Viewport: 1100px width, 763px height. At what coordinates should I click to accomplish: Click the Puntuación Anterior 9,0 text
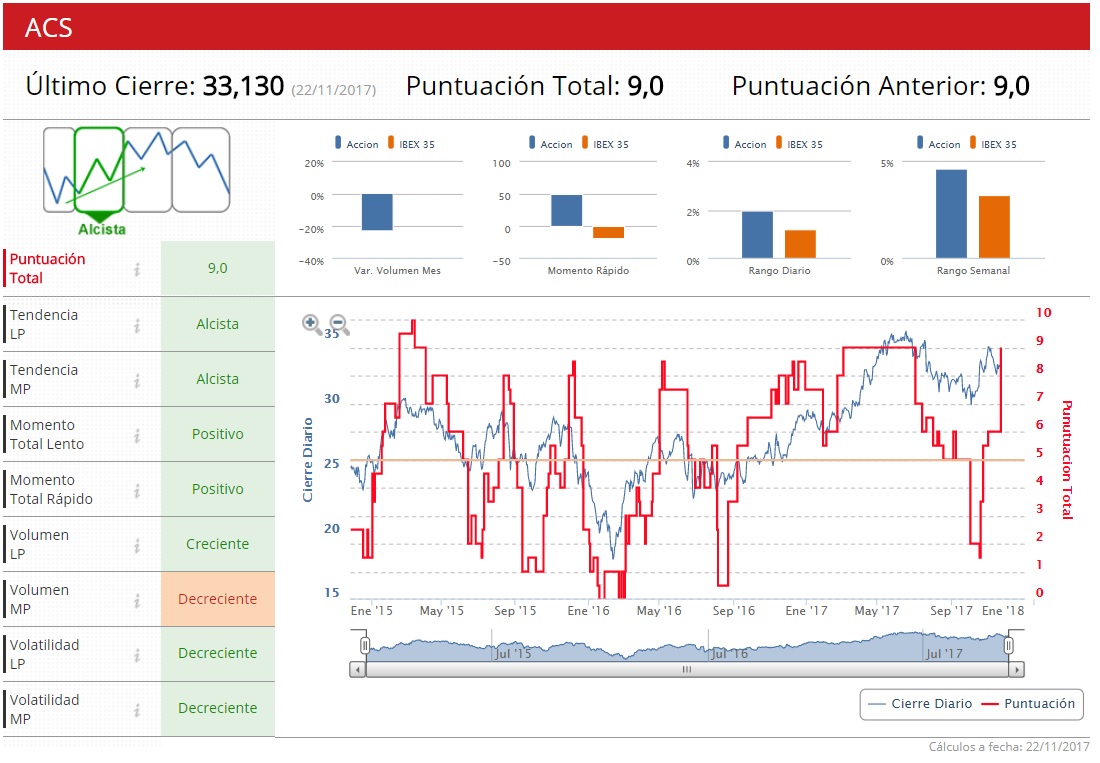pos(881,86)
